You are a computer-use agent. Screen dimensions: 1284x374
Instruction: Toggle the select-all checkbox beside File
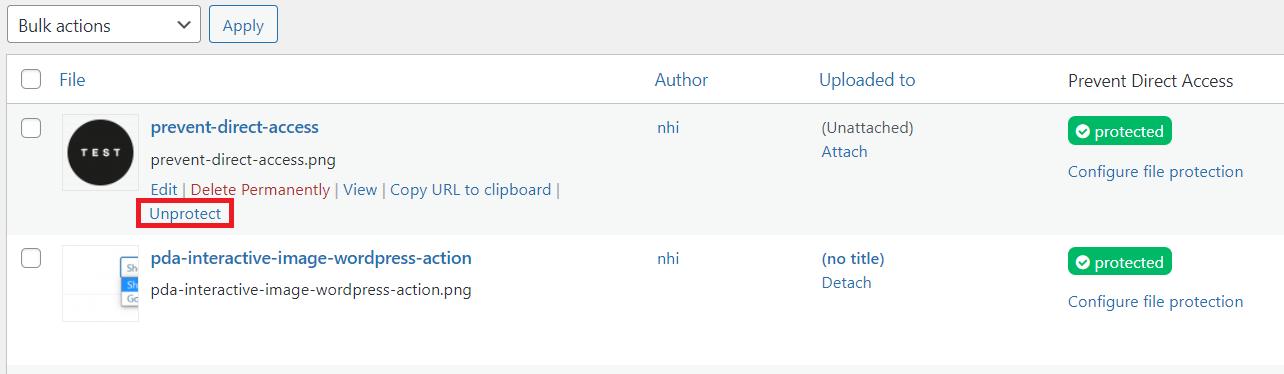(x=31, y=79)
